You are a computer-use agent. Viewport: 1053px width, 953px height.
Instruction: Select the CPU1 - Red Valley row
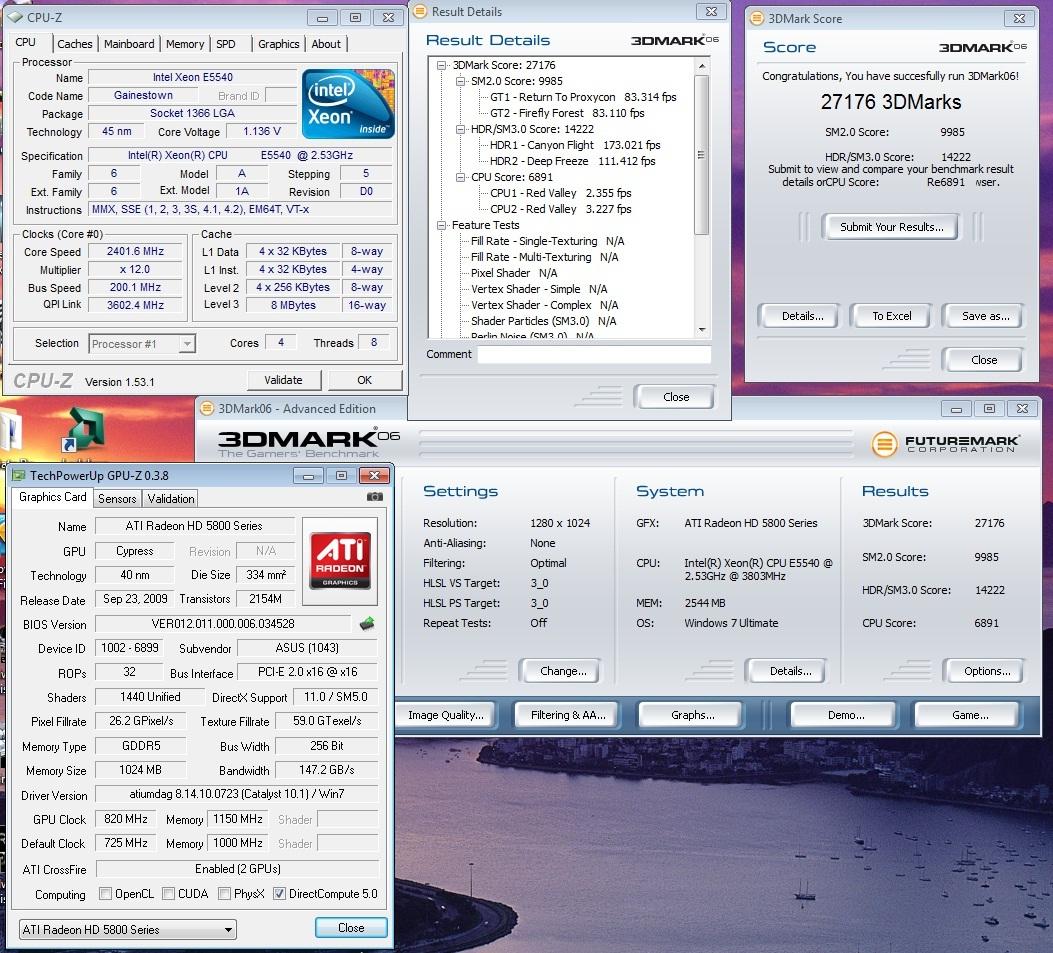coord(561,193)
